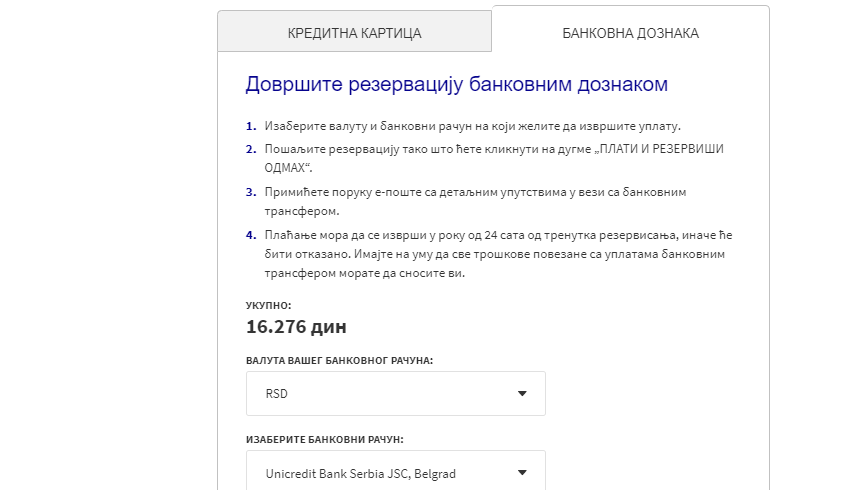Click step 4 text Плаћање мора да се изврши
865x490 pixels.
[498, 254]
